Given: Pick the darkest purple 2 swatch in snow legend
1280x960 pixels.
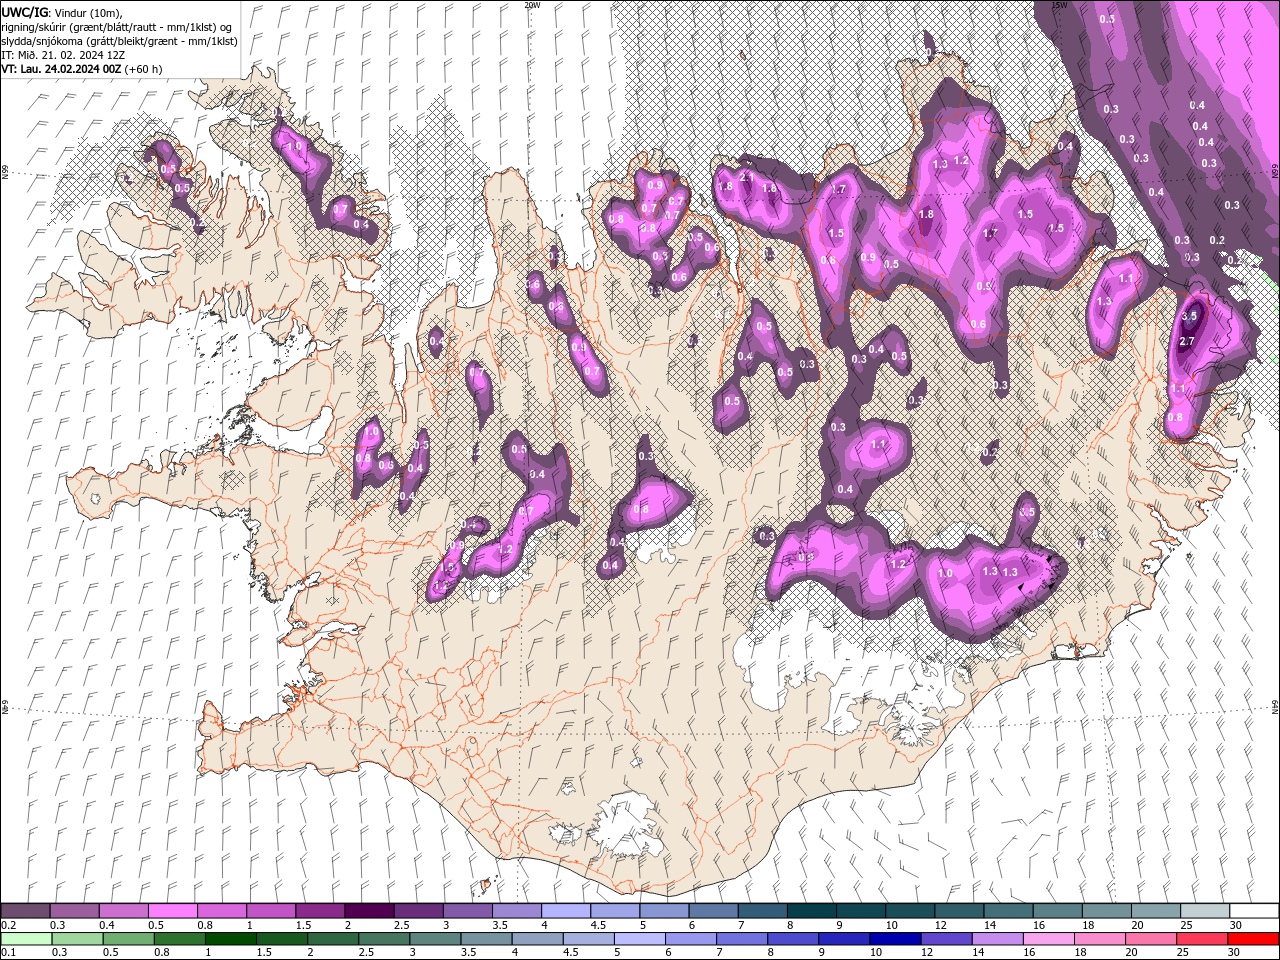Looking at the screenshot, I should (368, 910).
